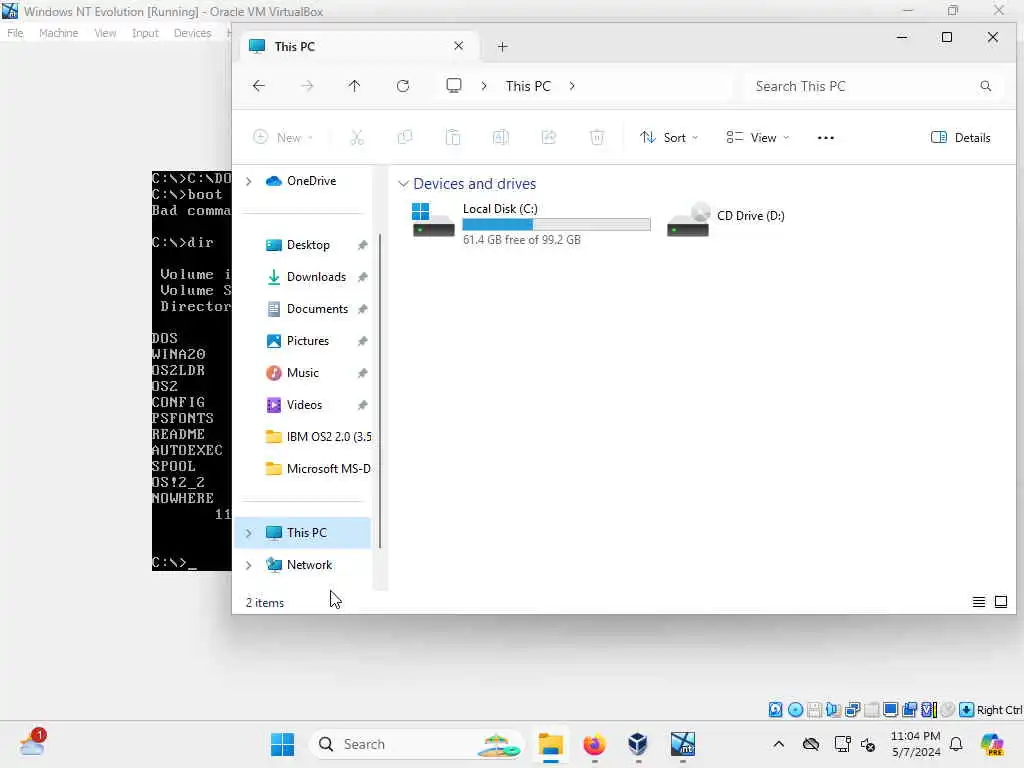
Task: Expand the This PC tree node
Action: pyautogui.click(x=248, y=533)
